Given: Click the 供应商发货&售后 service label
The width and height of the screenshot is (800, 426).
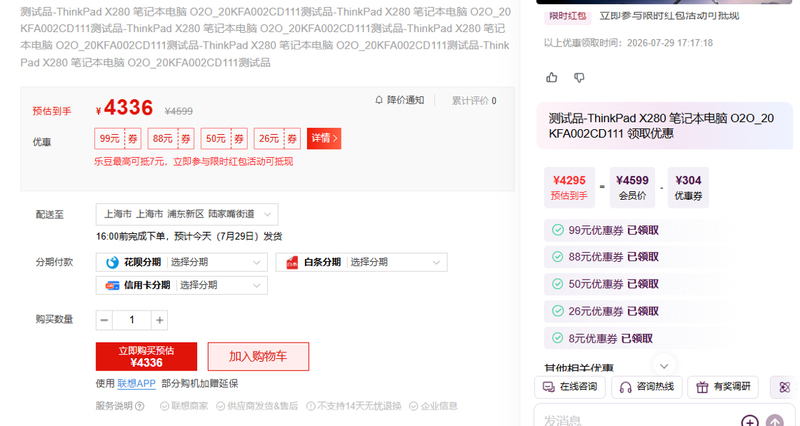Looking at the screenshot, I should coord(257,406).
